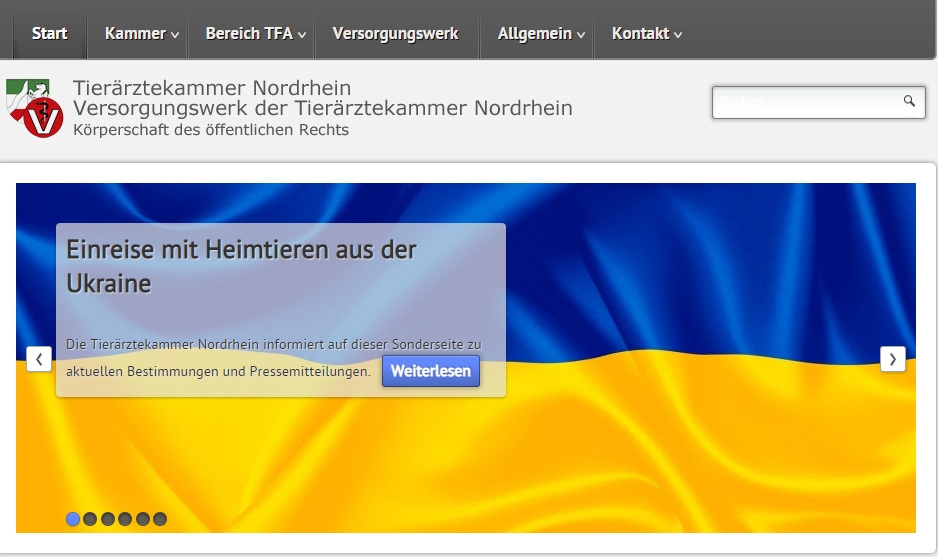
Task: Click into the search input field
Action: tap(805, 102)
